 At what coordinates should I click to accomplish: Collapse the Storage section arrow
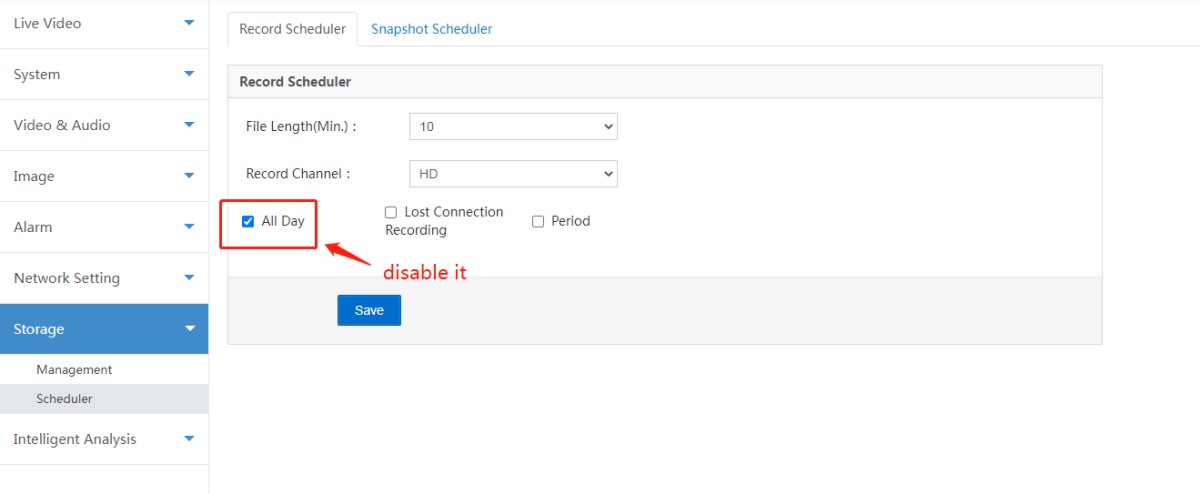189,329
